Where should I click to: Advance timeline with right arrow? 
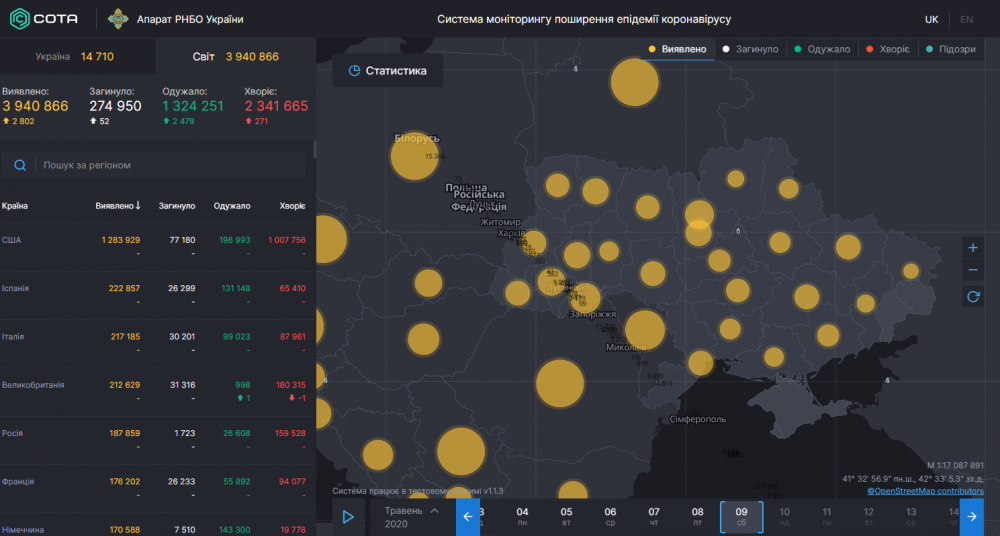971,517
